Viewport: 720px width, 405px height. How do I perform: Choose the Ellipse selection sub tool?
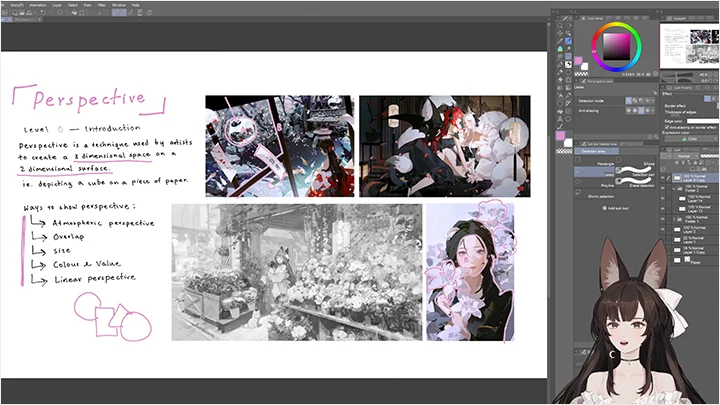coord(636,162)
